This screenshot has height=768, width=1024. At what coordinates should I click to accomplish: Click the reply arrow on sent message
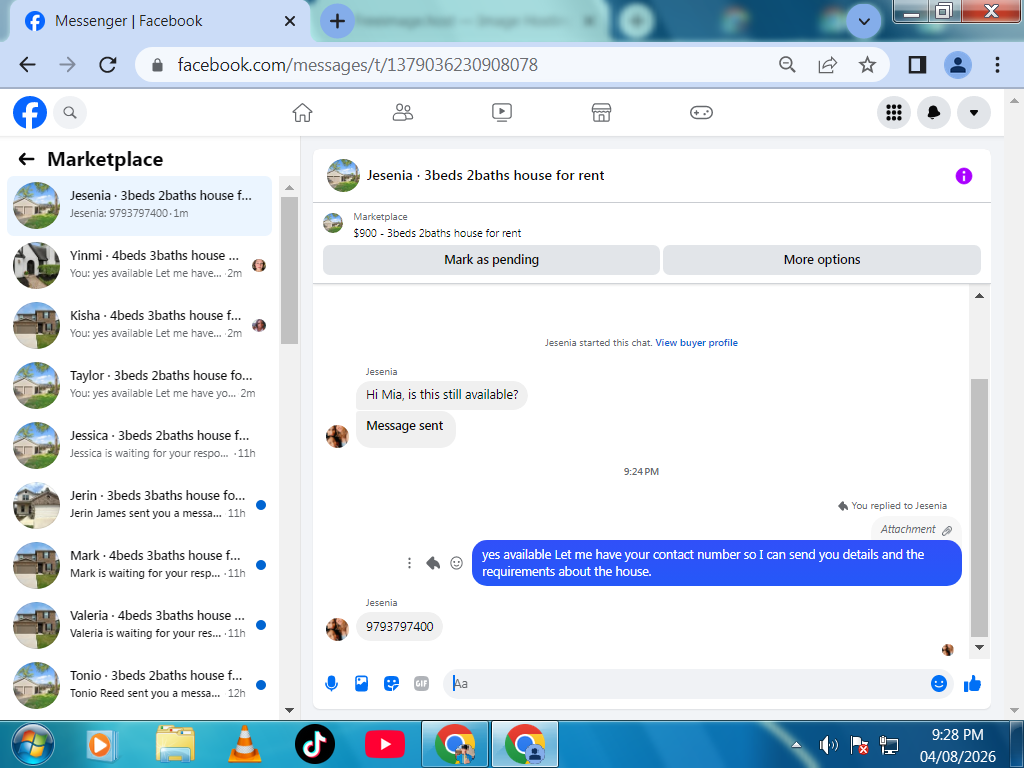coord(433,563)
